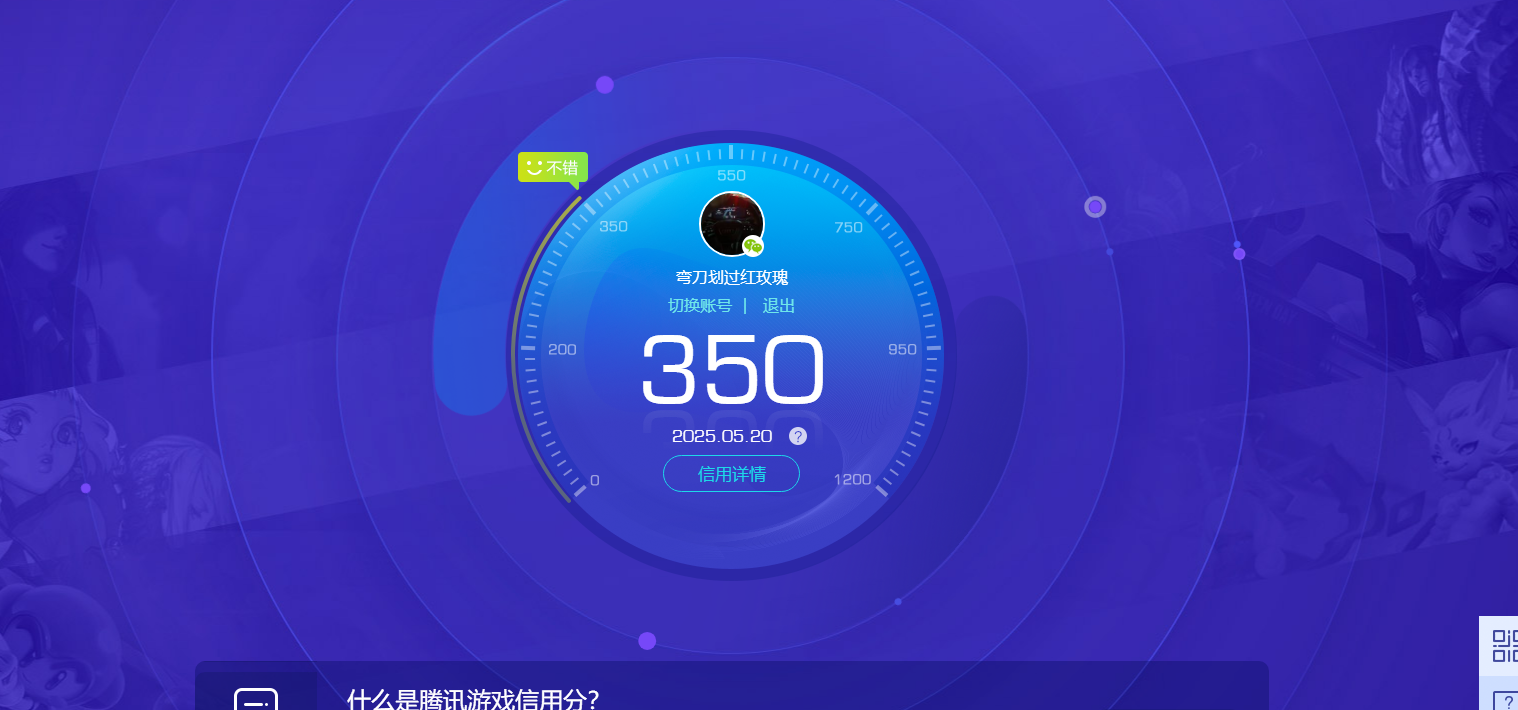Click the user avatar picture
1518x710 pixels.
point(732,224)
